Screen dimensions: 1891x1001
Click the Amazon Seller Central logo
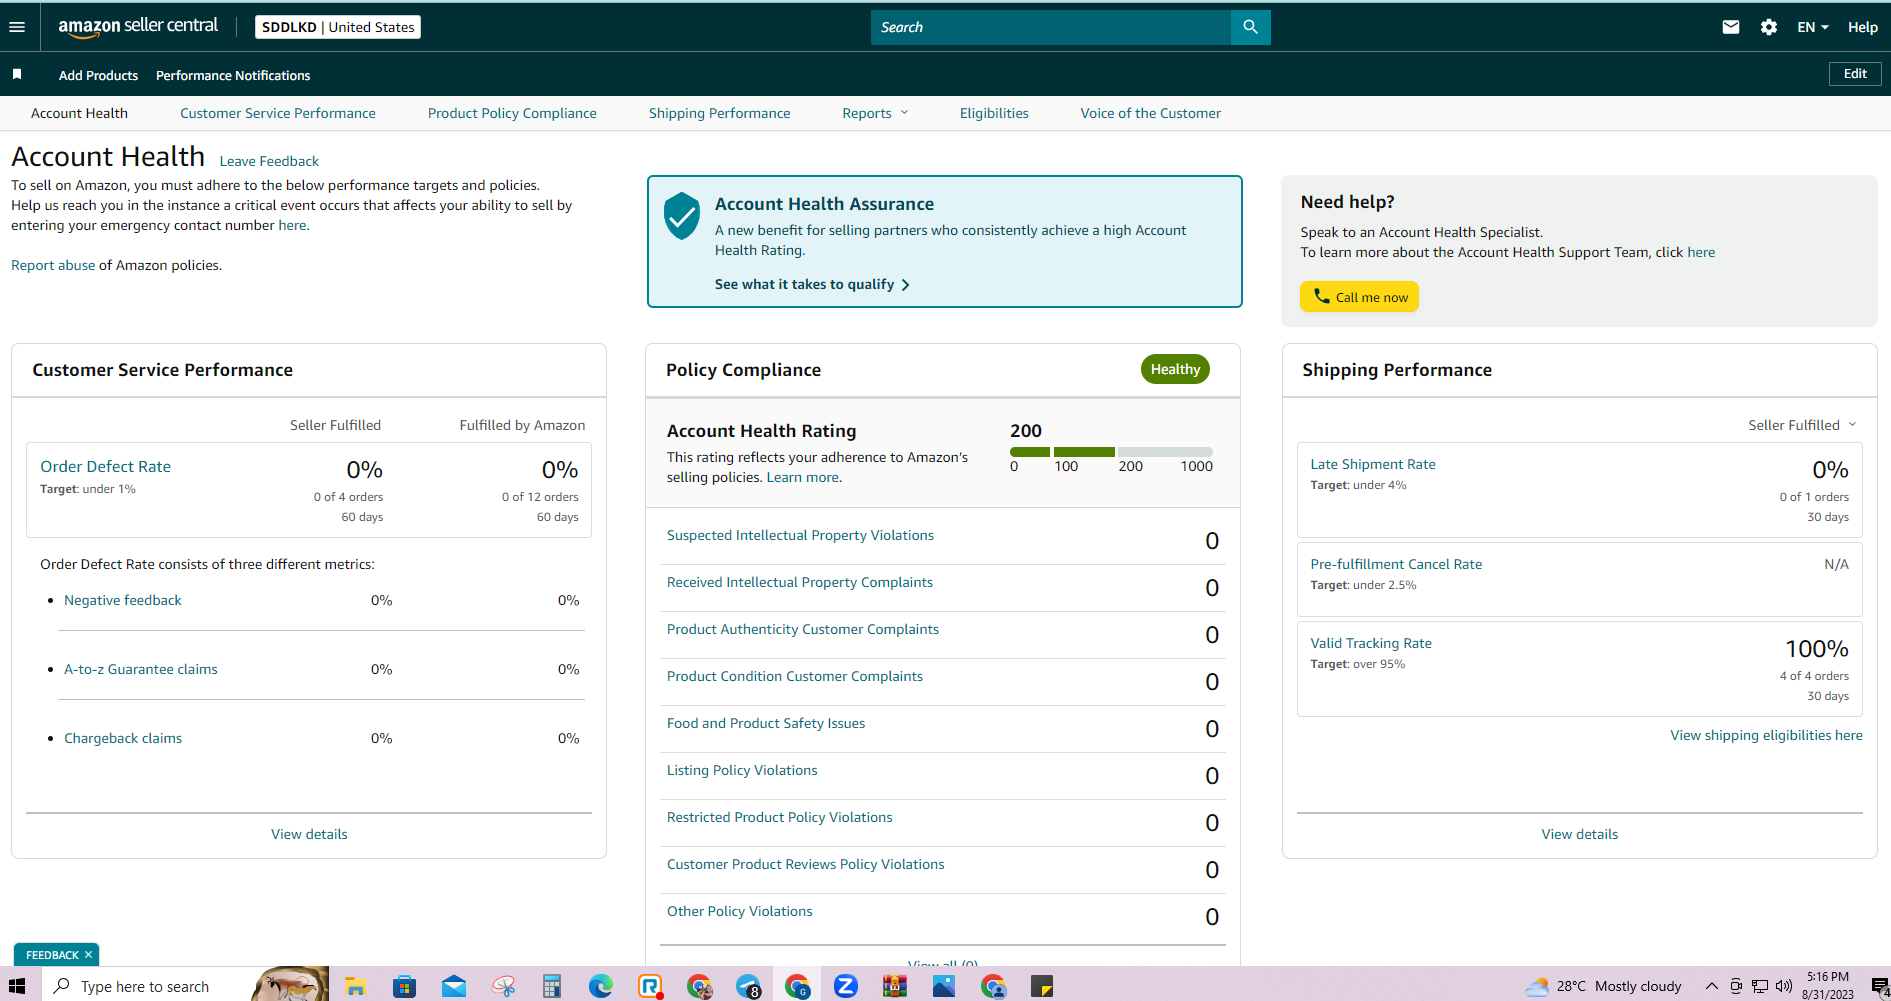(x=138, y=27)
